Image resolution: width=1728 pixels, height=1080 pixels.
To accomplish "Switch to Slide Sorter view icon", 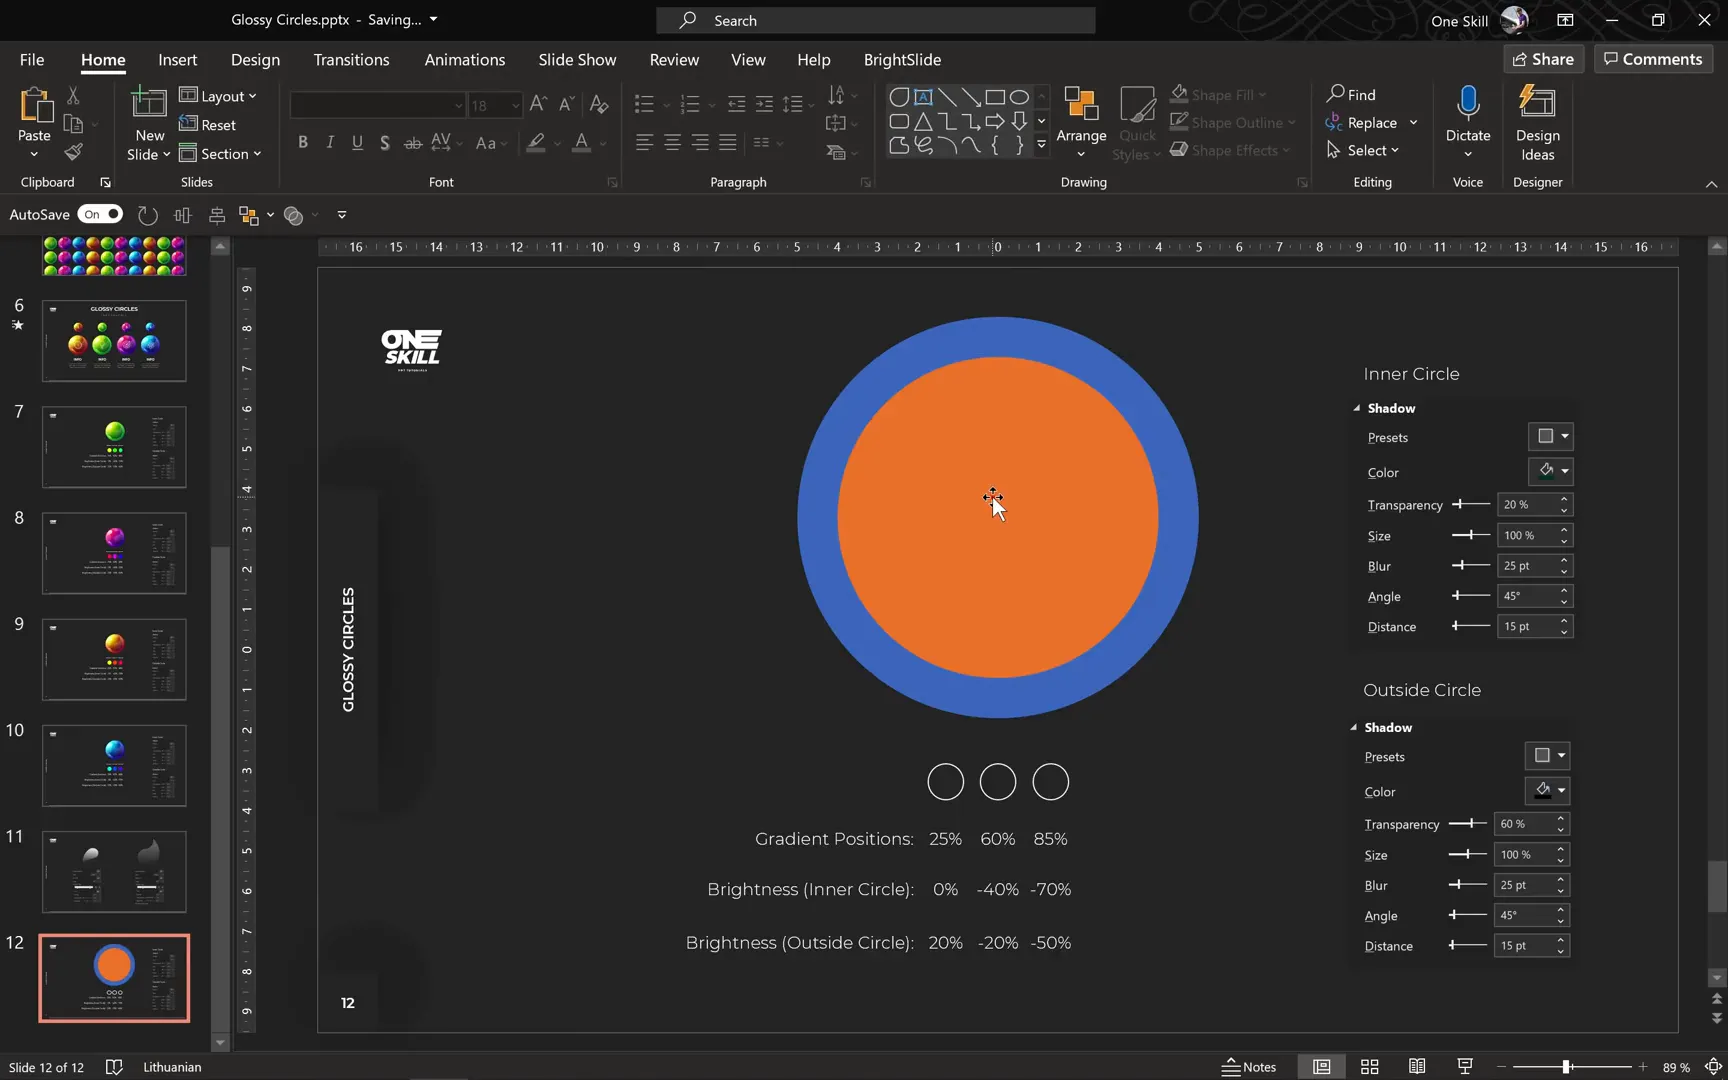I will coord(1369,1067).
